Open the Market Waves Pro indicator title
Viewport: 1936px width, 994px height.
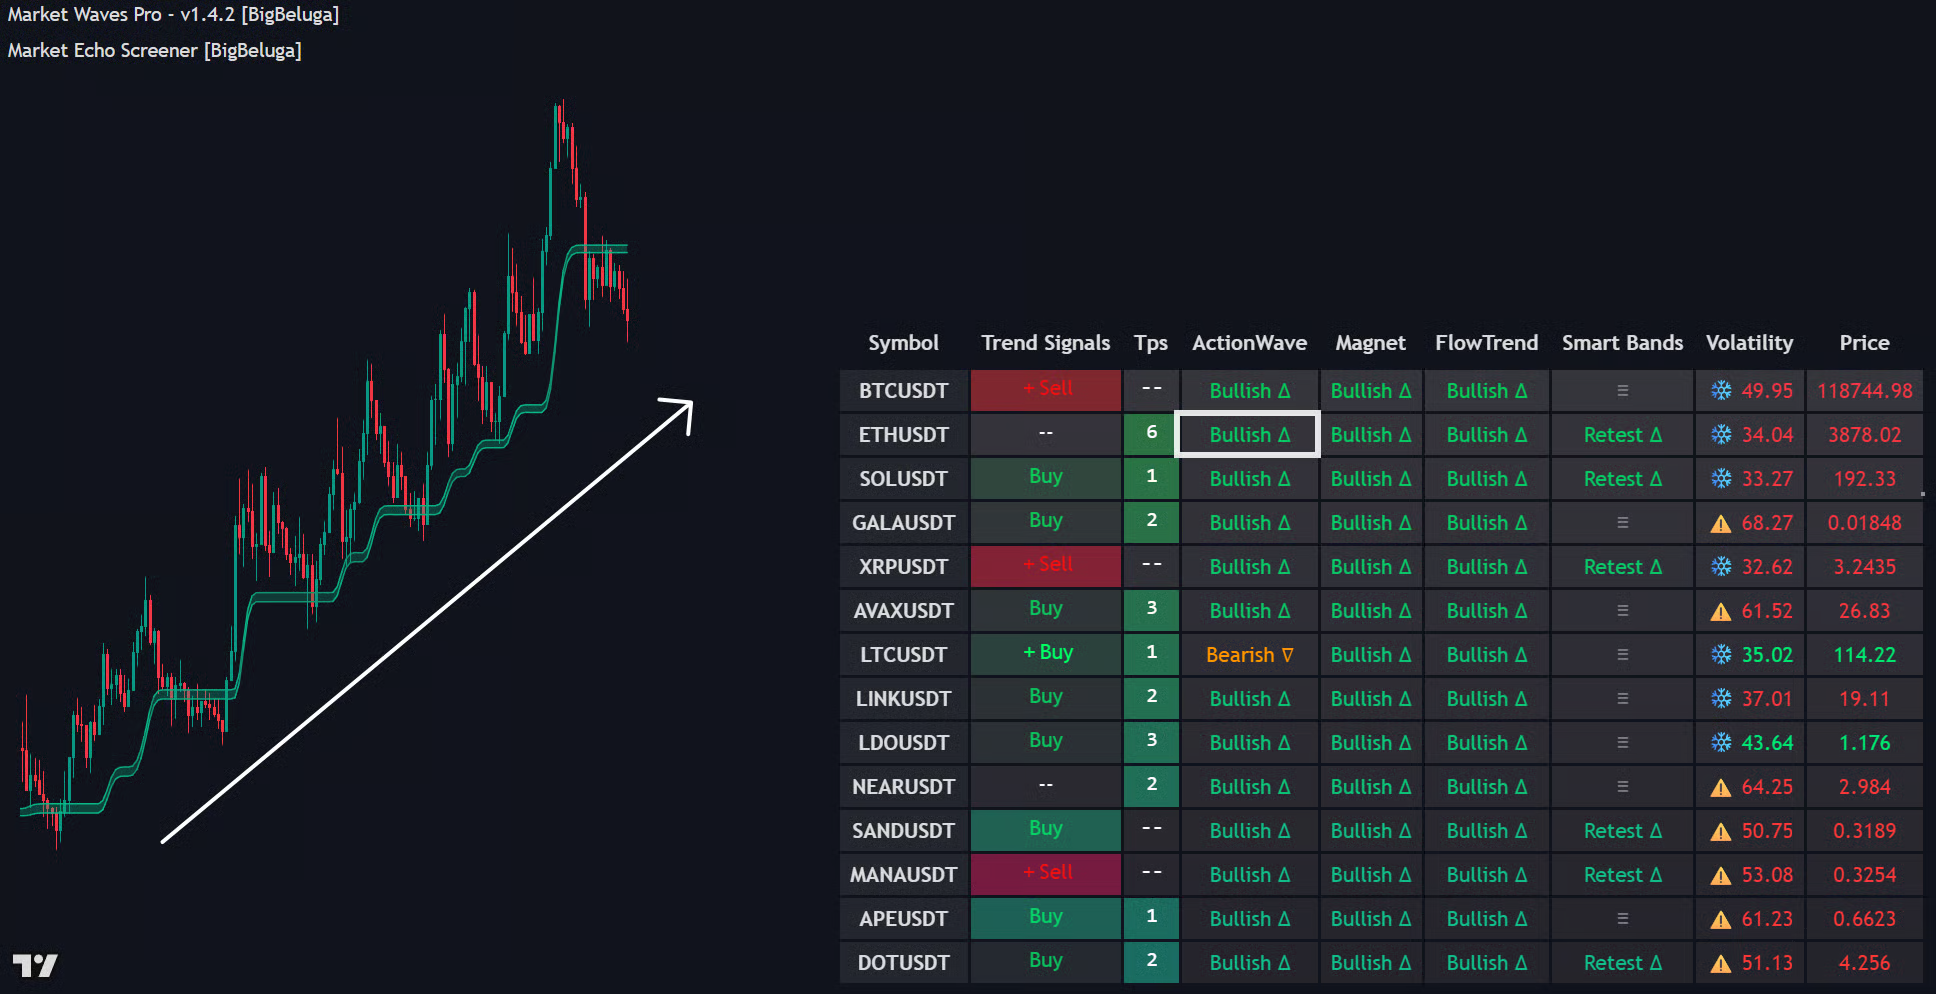(x=173, y=15)
